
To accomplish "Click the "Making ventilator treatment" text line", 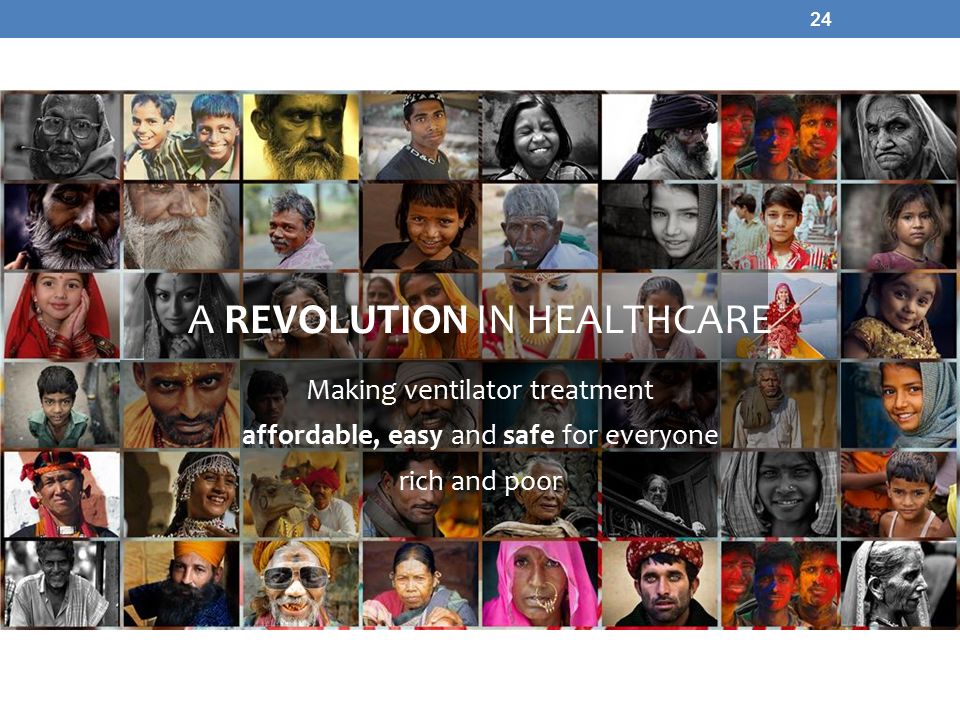I will coord(479,391).
